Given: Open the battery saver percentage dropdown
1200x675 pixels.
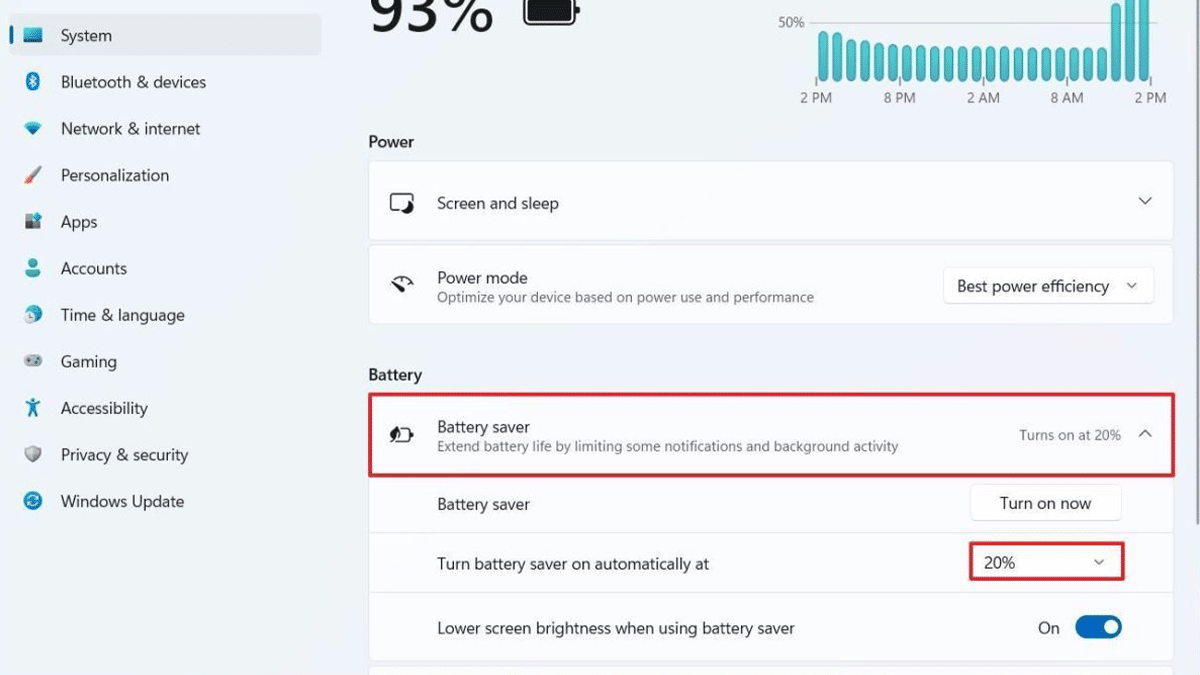Looking at the screenshot, I should [1046, 562].
